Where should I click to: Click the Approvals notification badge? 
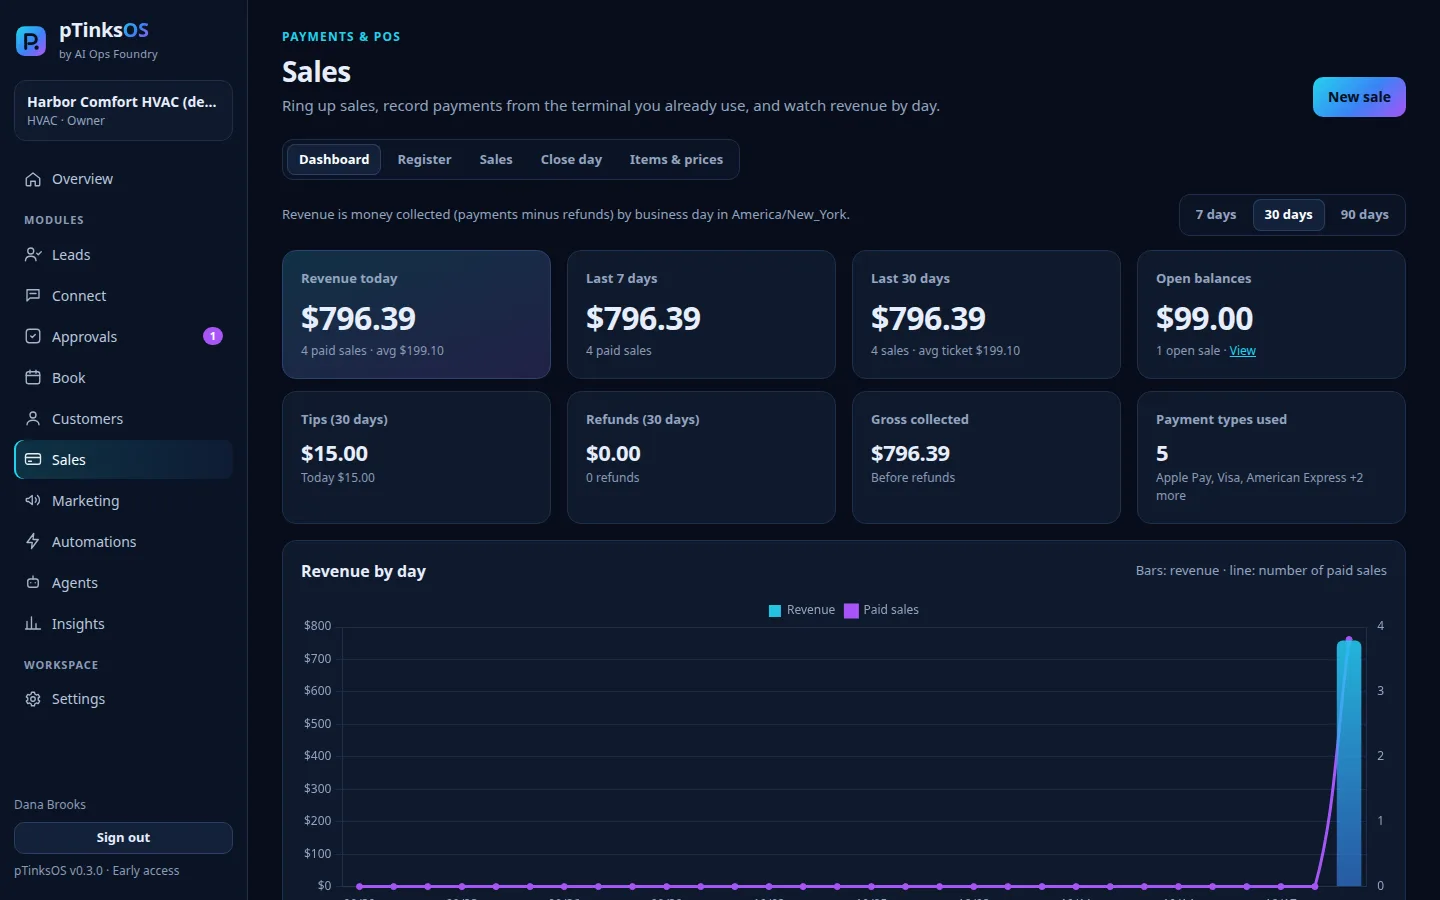coord(213,336)
